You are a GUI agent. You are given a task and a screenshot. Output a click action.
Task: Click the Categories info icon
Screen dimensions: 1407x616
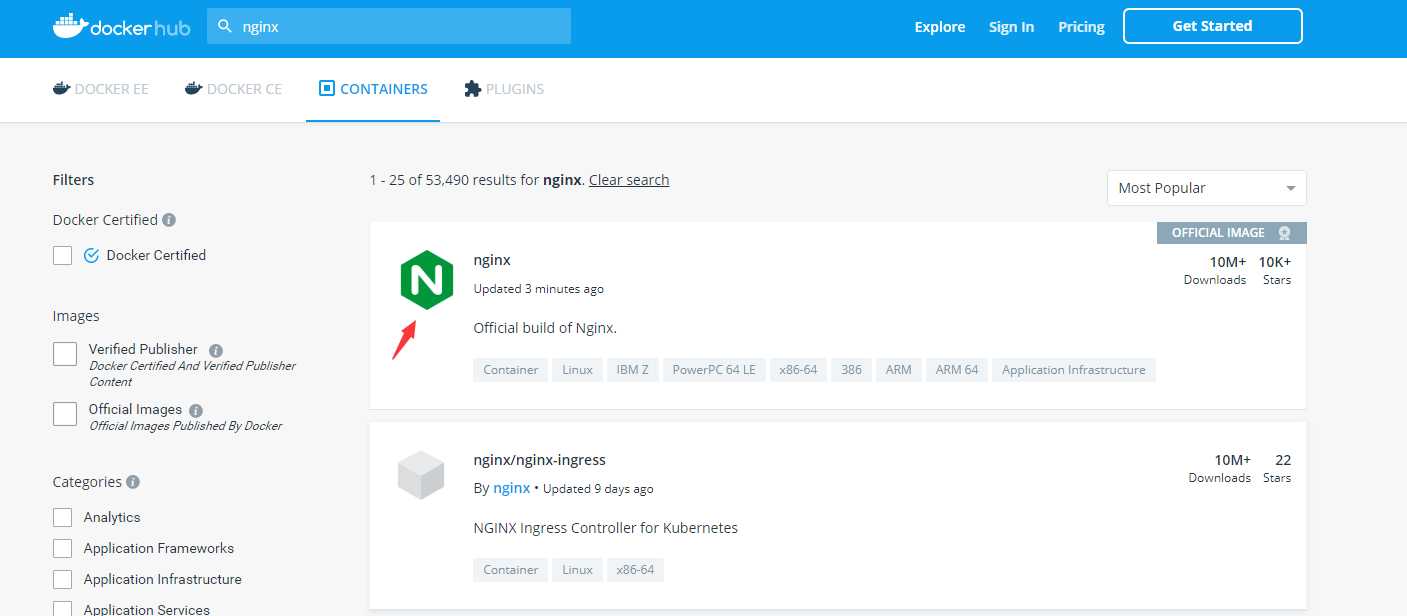[133, 482]
